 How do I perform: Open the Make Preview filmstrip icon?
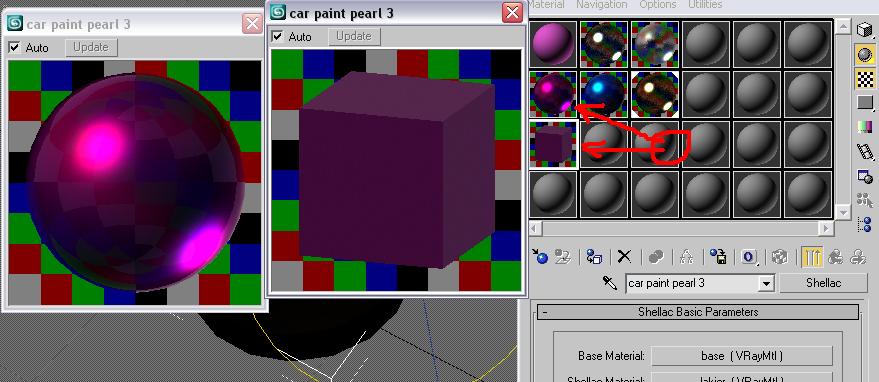[x=866, y=151]
